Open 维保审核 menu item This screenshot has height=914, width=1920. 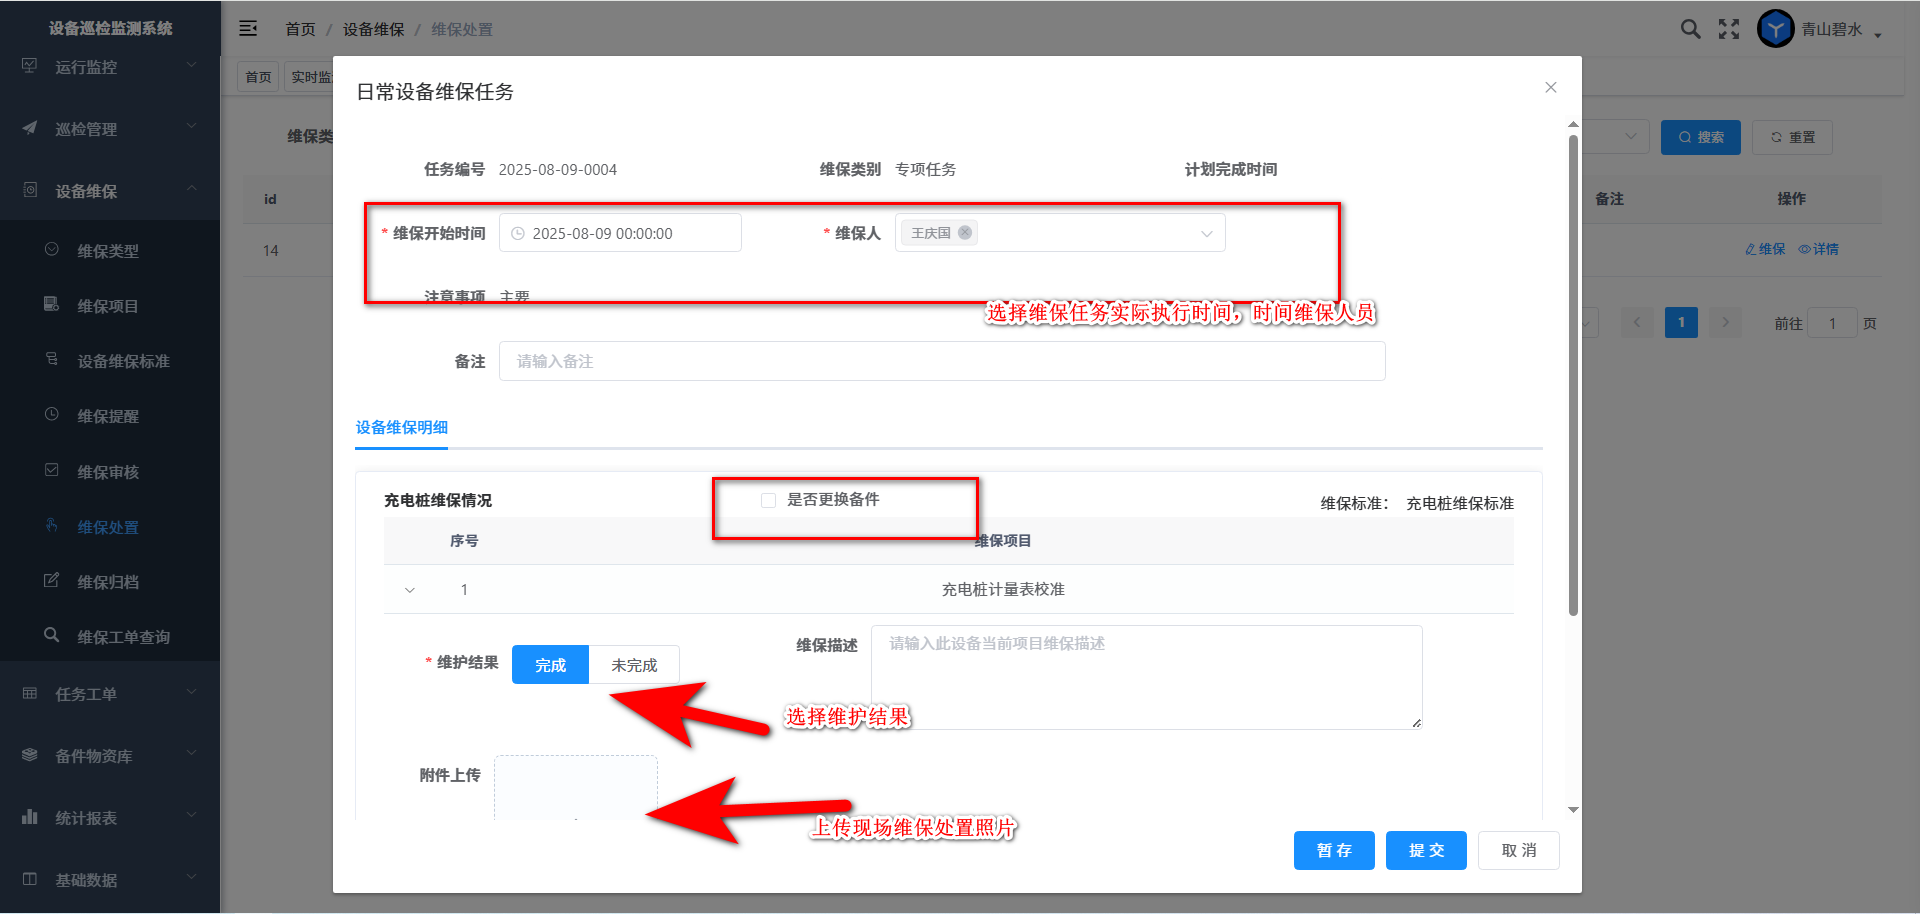[108, 472]
